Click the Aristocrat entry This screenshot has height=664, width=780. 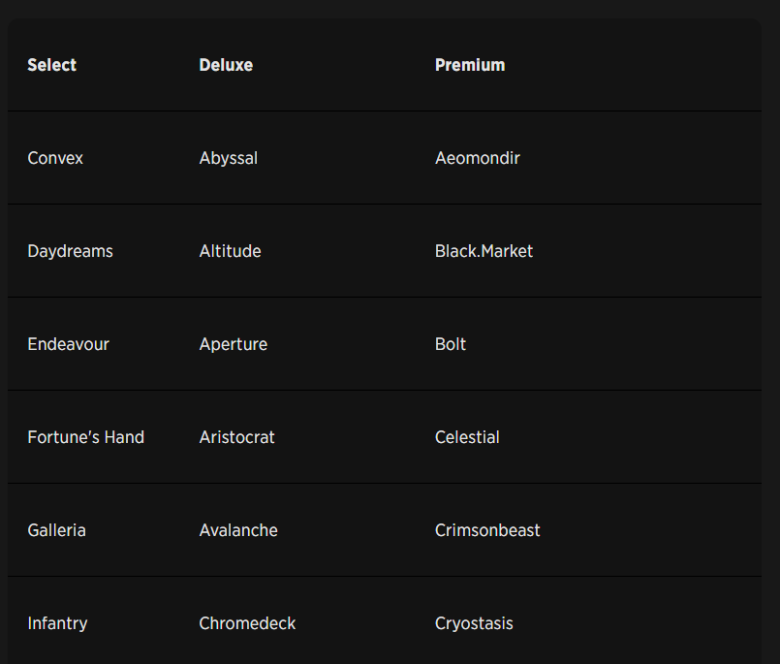tap(237, 437)
